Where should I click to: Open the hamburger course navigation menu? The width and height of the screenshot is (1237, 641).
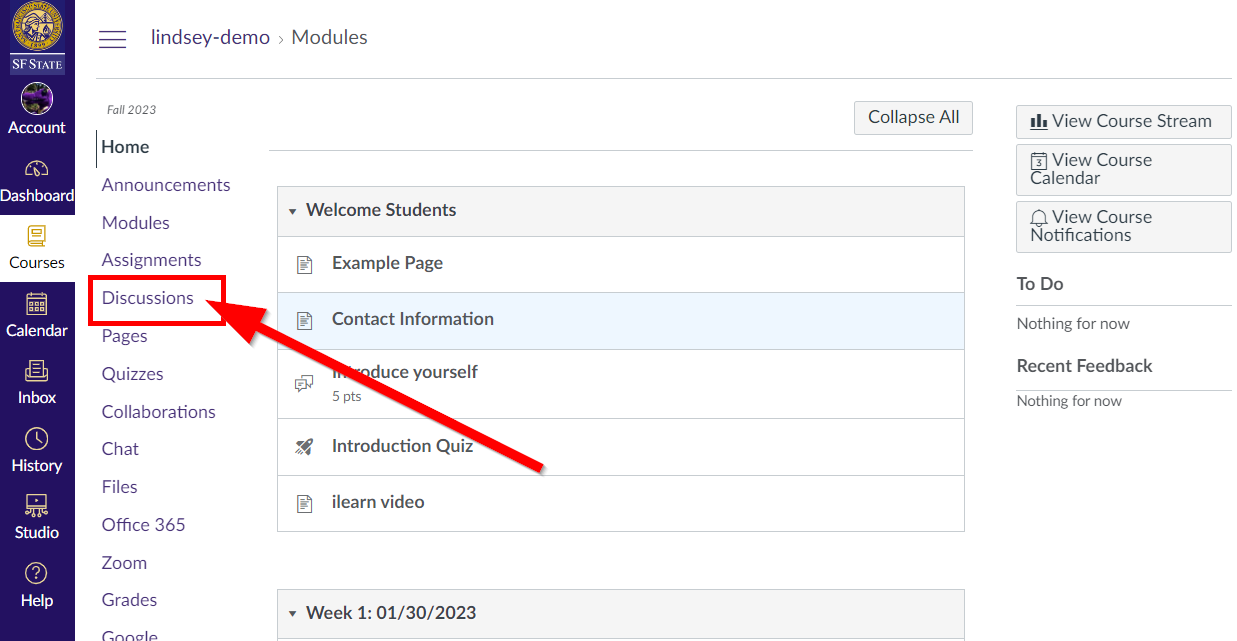112,39
